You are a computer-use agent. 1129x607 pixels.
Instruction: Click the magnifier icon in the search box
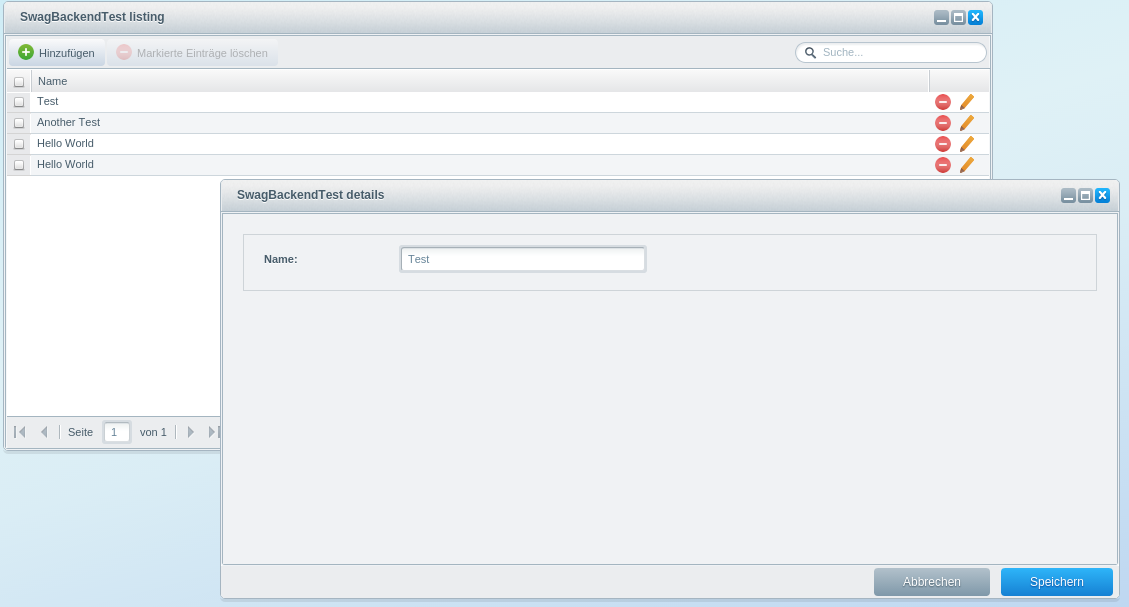pos(810,52)
